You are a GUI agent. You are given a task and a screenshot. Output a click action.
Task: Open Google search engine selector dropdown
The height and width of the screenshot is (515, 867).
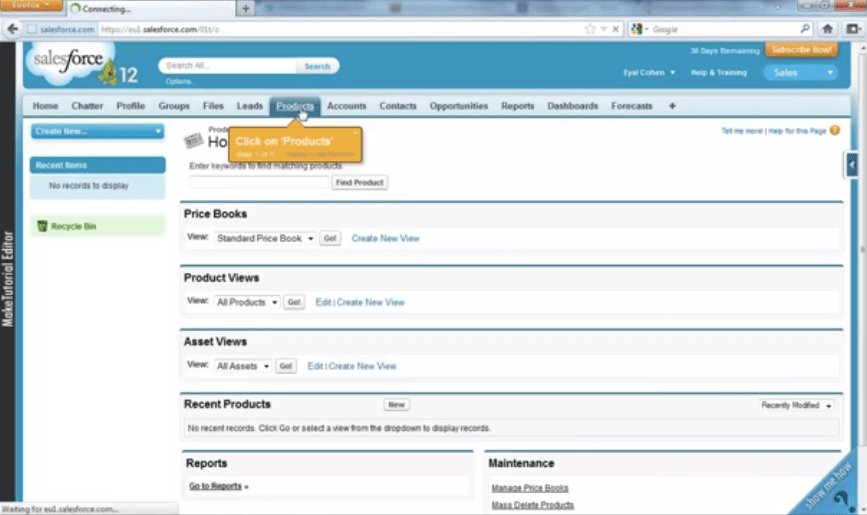tap(640, 29)
